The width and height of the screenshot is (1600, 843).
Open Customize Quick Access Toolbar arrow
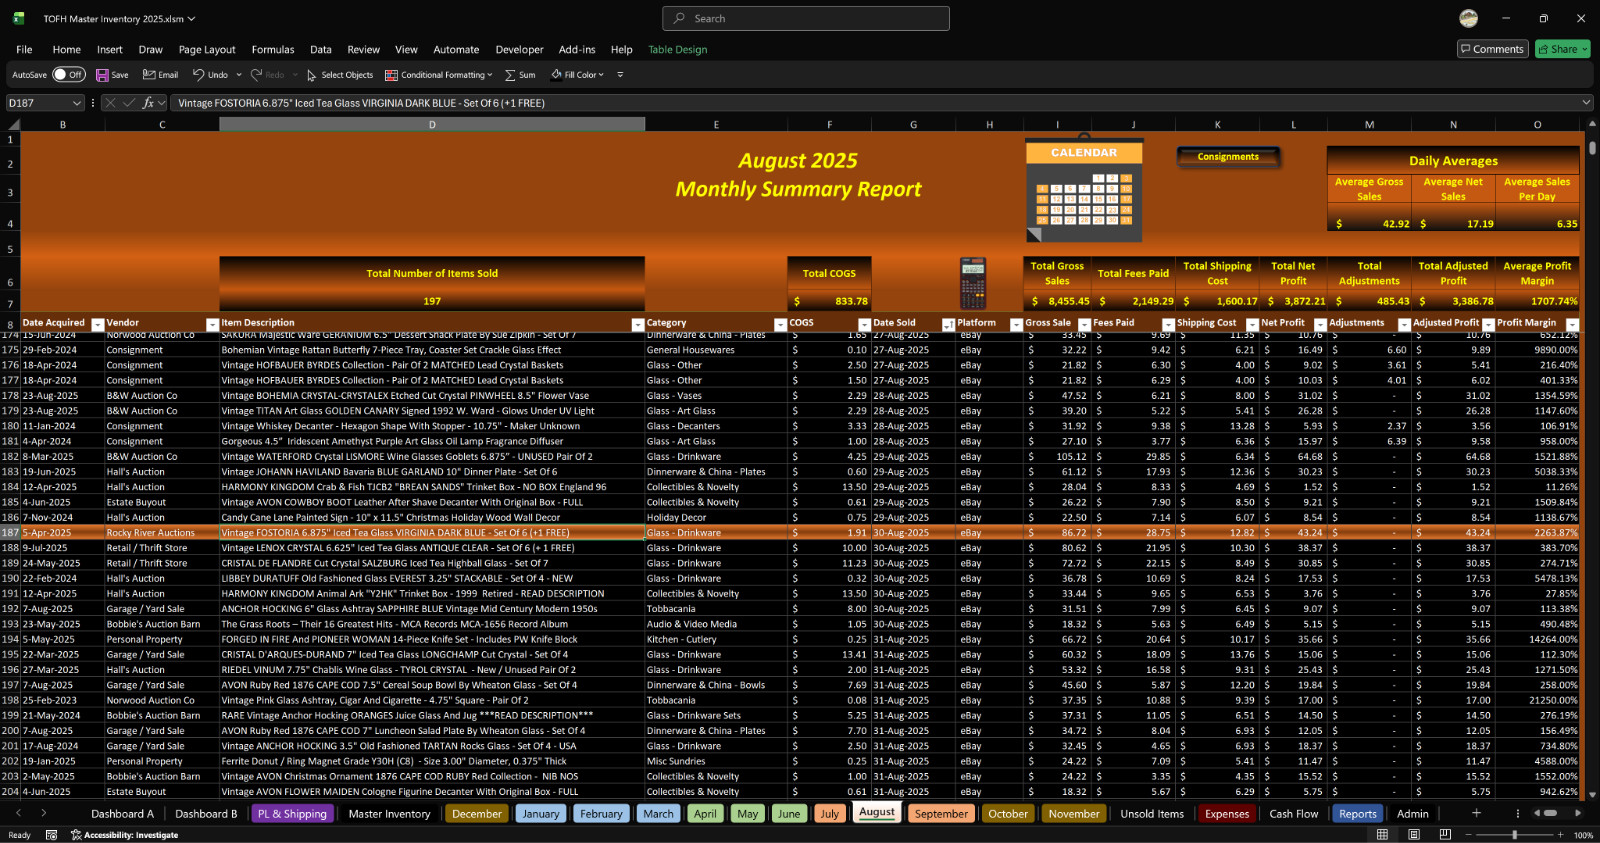(620, 75)
